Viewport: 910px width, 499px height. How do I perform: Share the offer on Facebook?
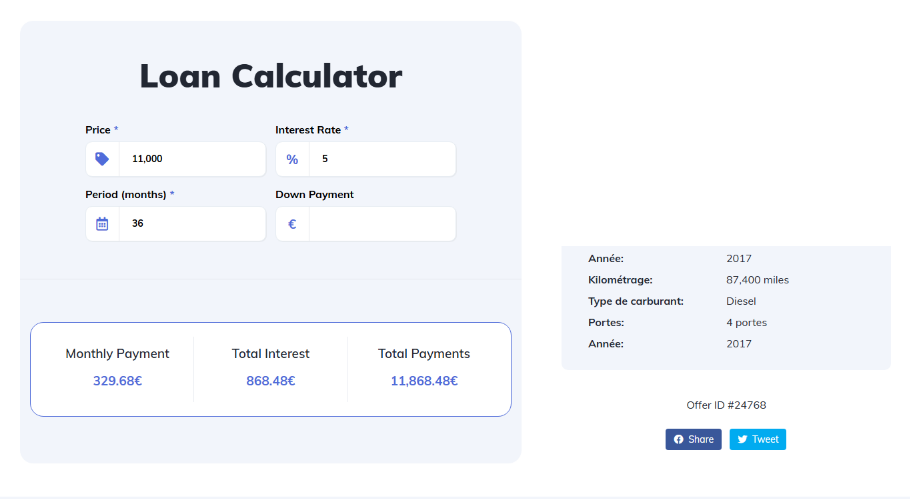point(694,440)
